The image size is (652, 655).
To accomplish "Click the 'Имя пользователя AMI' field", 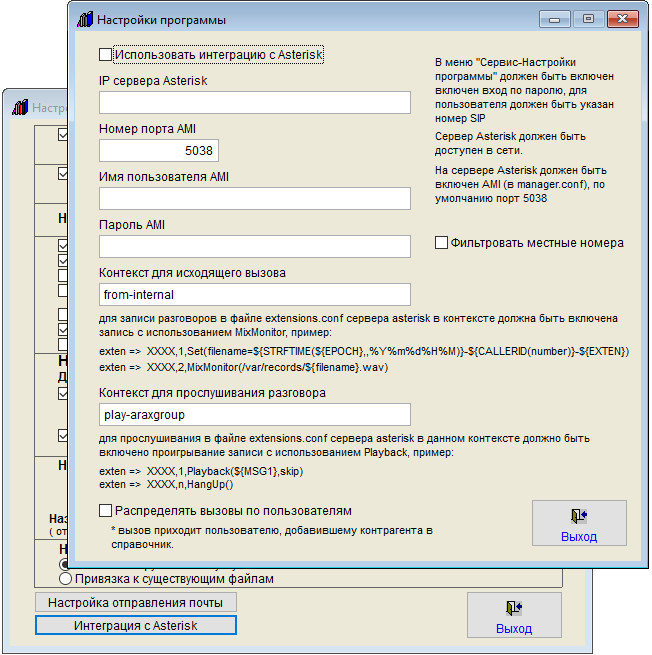I will (255, 198).
